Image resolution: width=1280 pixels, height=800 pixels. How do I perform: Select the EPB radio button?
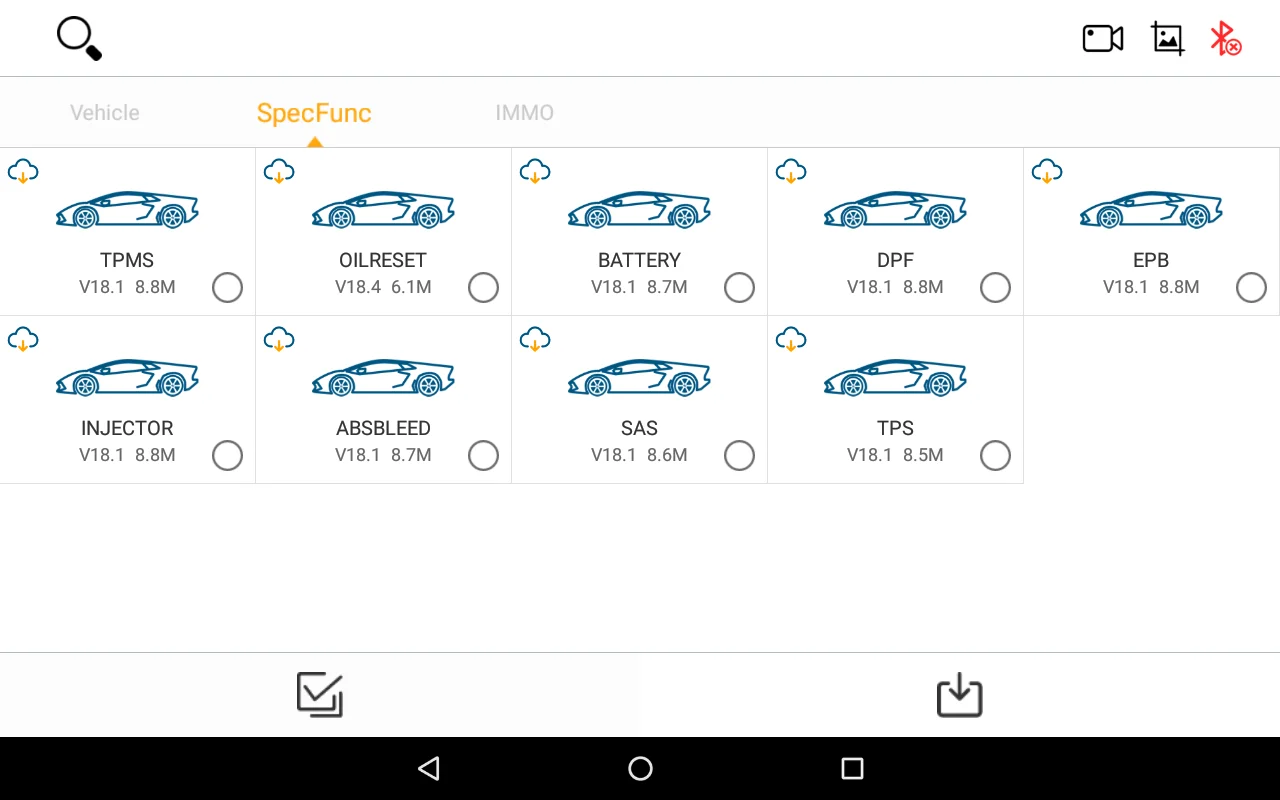coord(1251,288)
